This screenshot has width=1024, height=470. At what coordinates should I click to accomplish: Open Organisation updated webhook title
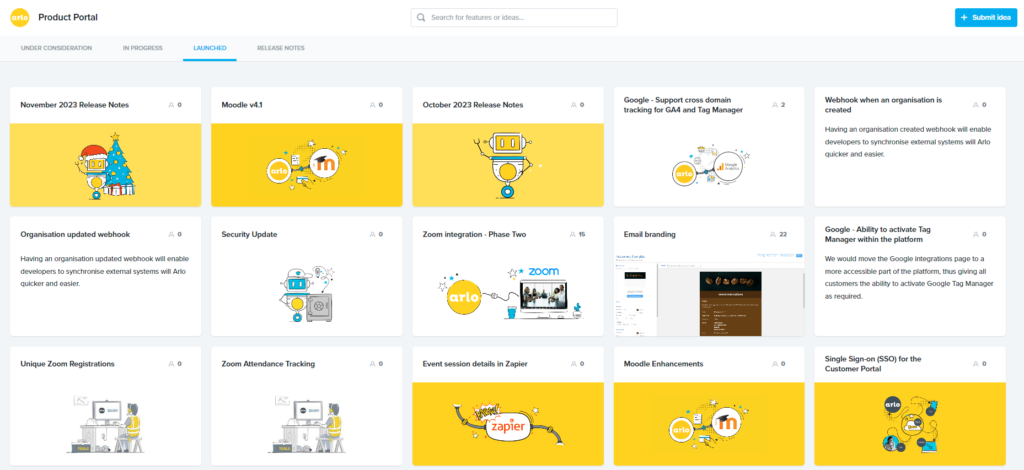pyautogui.click(x=75, y=234)
